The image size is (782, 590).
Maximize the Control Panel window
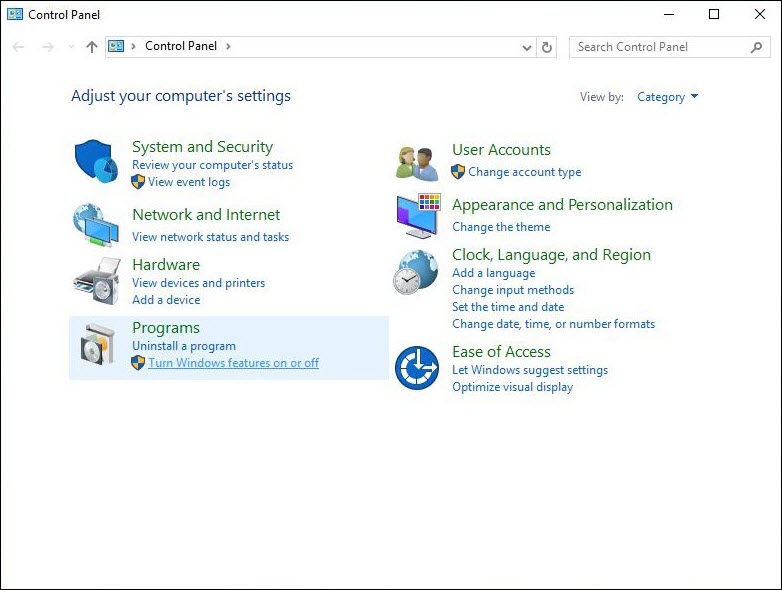[x=714, y=14]
